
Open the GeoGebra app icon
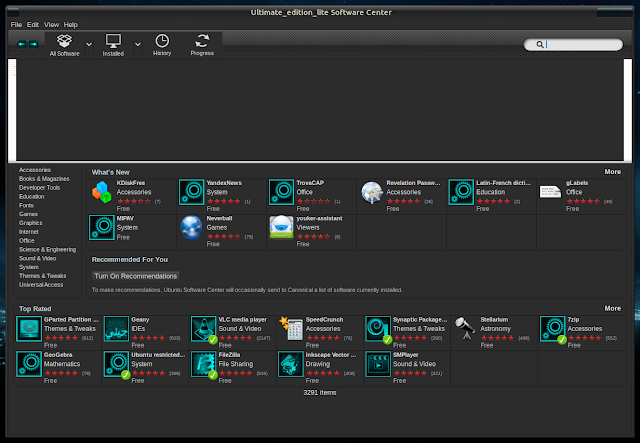(x=29, y=364)
